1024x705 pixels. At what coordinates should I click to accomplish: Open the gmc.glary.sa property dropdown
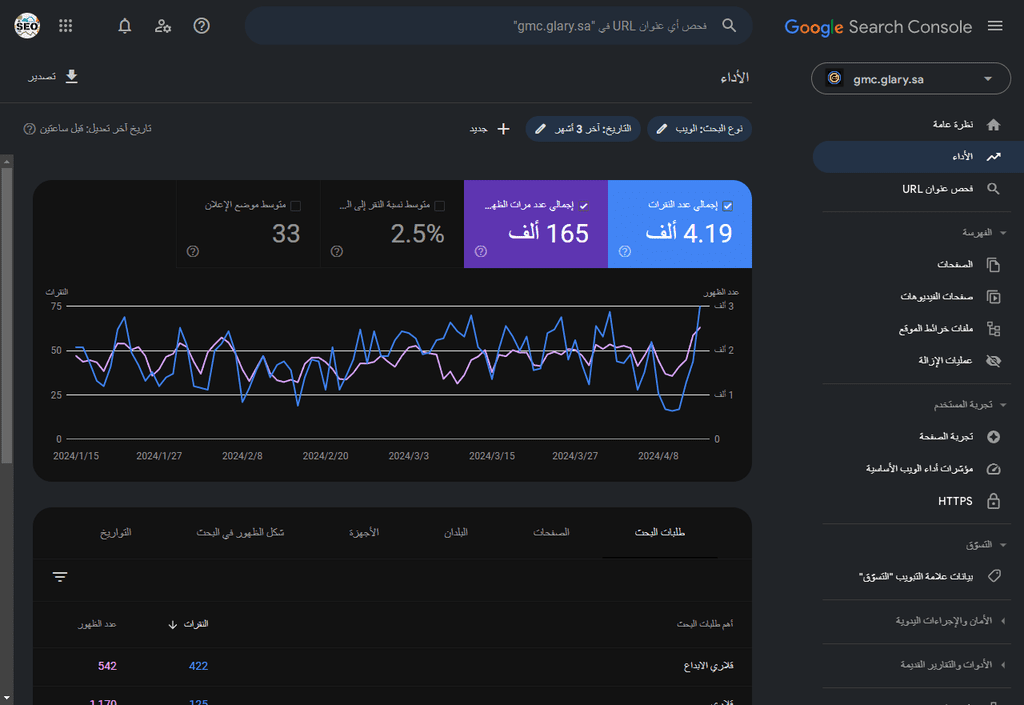(x=910, y=79)
